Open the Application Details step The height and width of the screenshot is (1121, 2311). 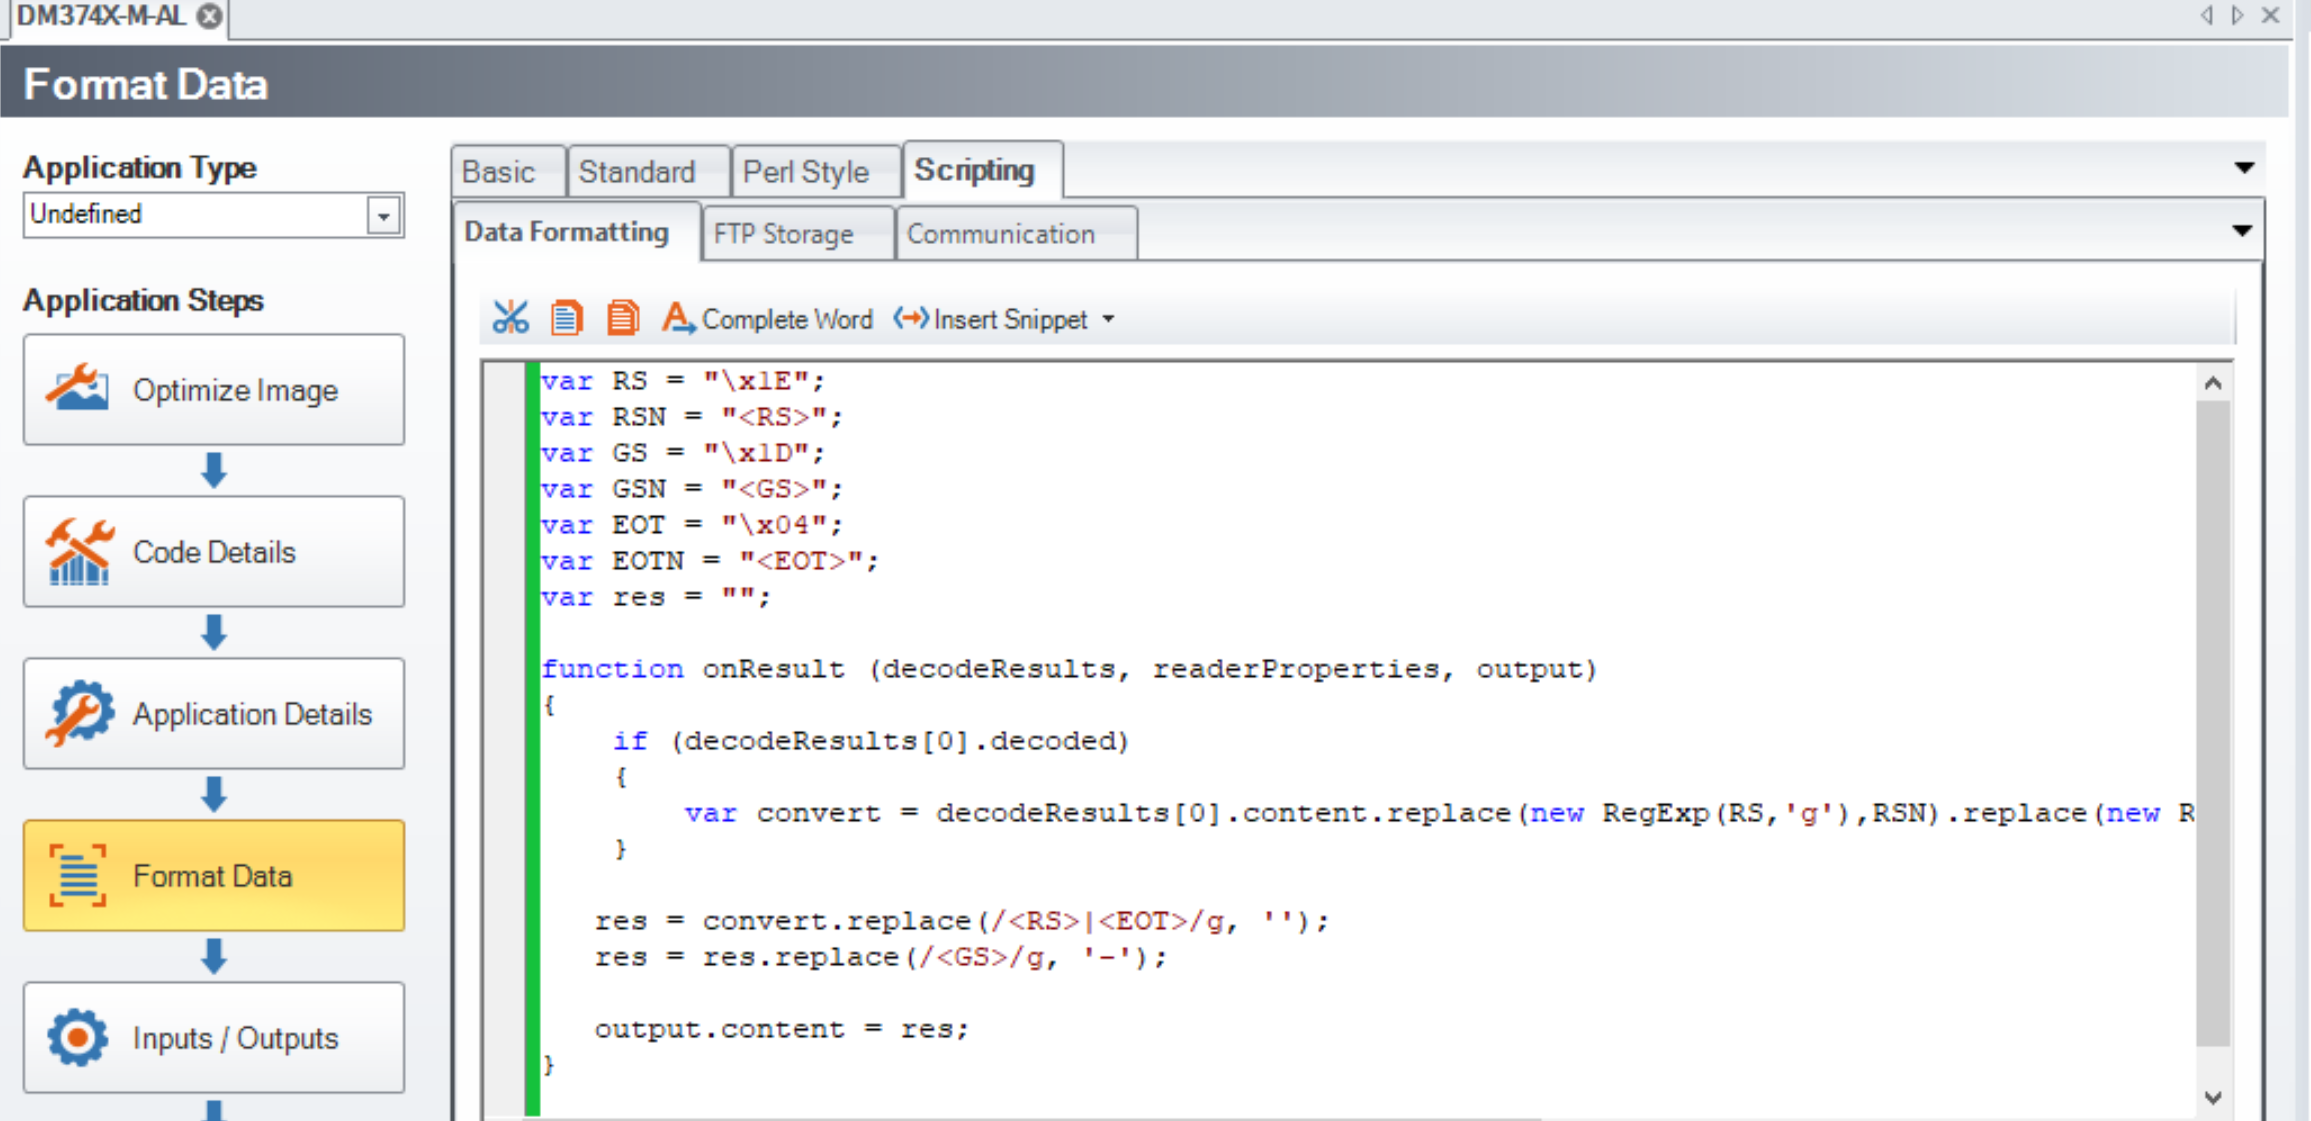pyautogui.click(x=213, y=713)
